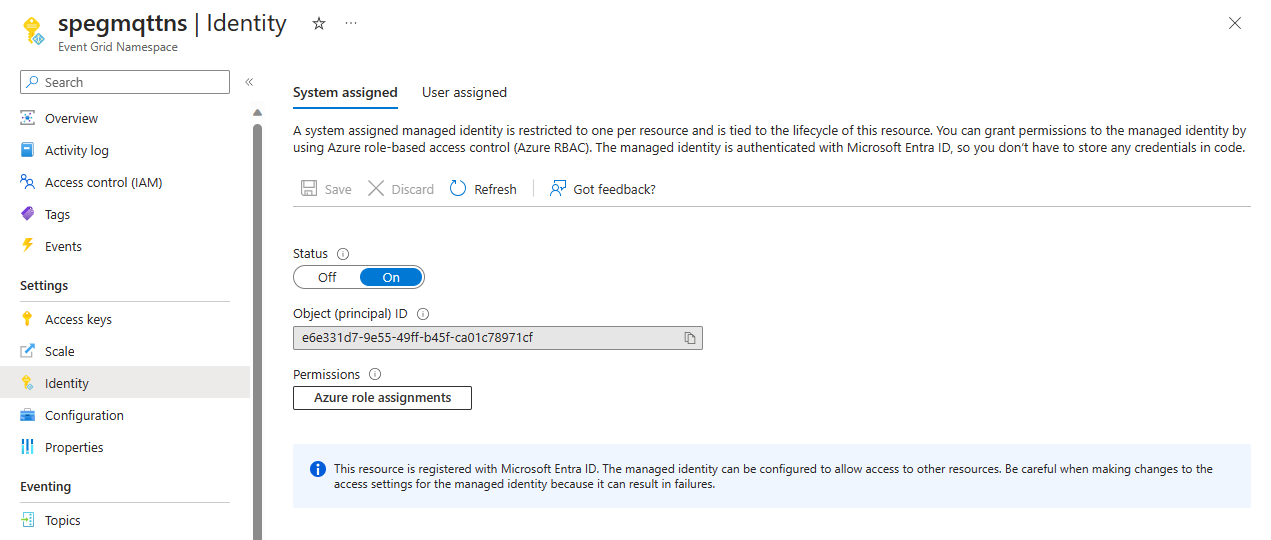Open the more options ellipsis menu
The width and height of the screenshot is (1271, 540).
351,23
